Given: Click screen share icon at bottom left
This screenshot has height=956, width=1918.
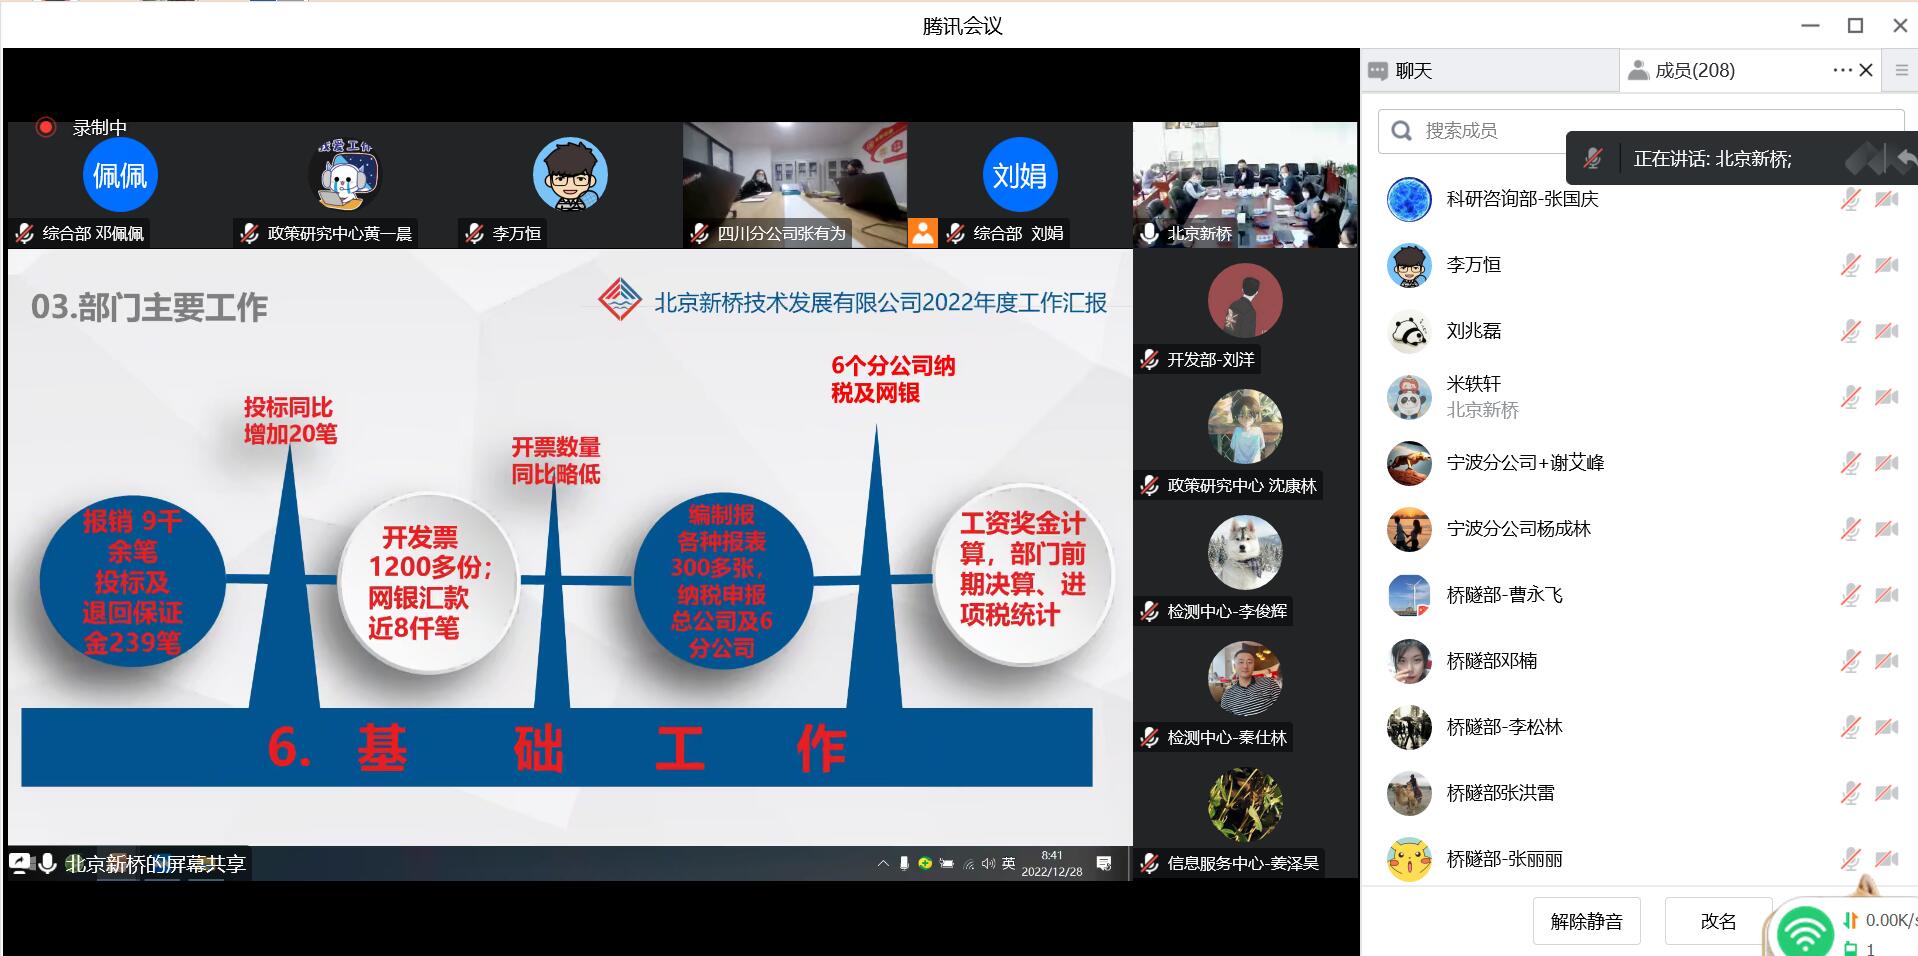Looking at the screenshot, I should pyautogui.click(x=20, y=862).
